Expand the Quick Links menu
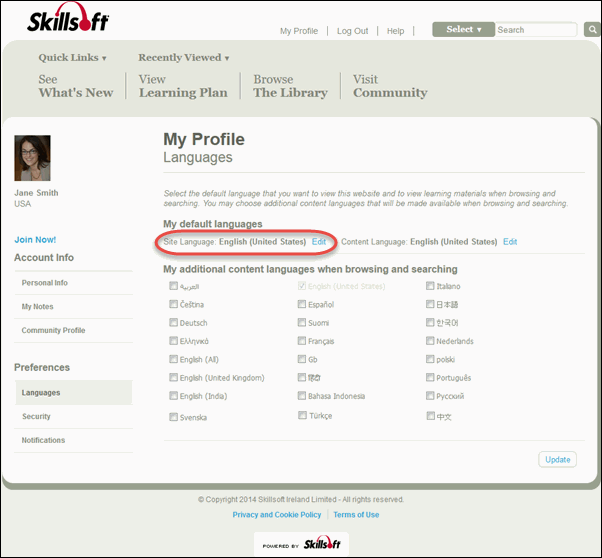This screenshot has height=558, width=602. (72, 58)
